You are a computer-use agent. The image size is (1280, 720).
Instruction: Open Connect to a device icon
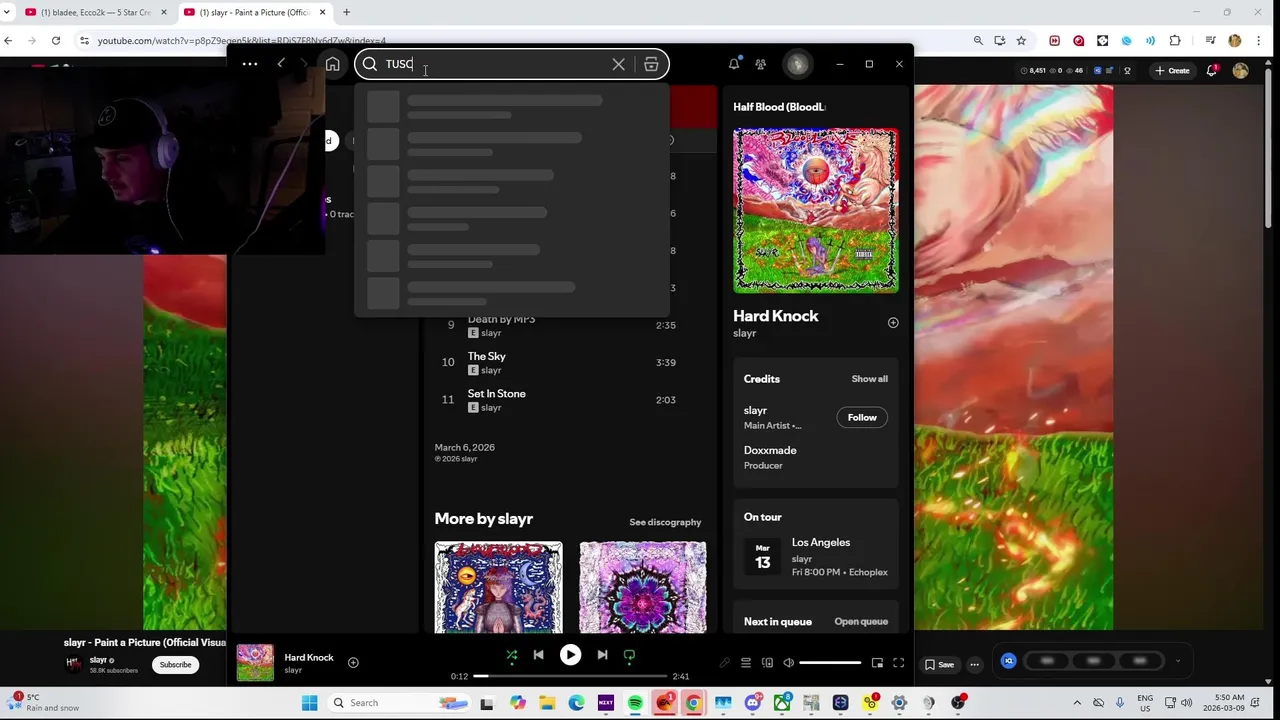pos(767,663)
